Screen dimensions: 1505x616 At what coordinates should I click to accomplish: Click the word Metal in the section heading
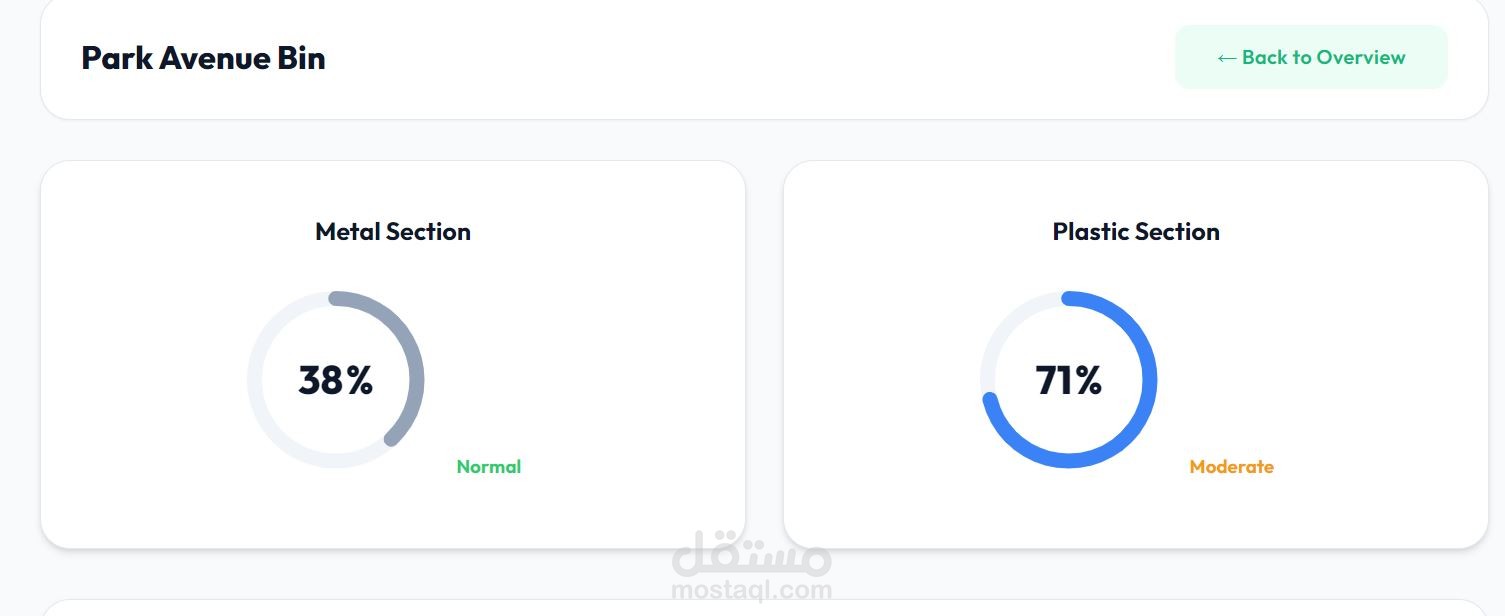pos(347,232)
